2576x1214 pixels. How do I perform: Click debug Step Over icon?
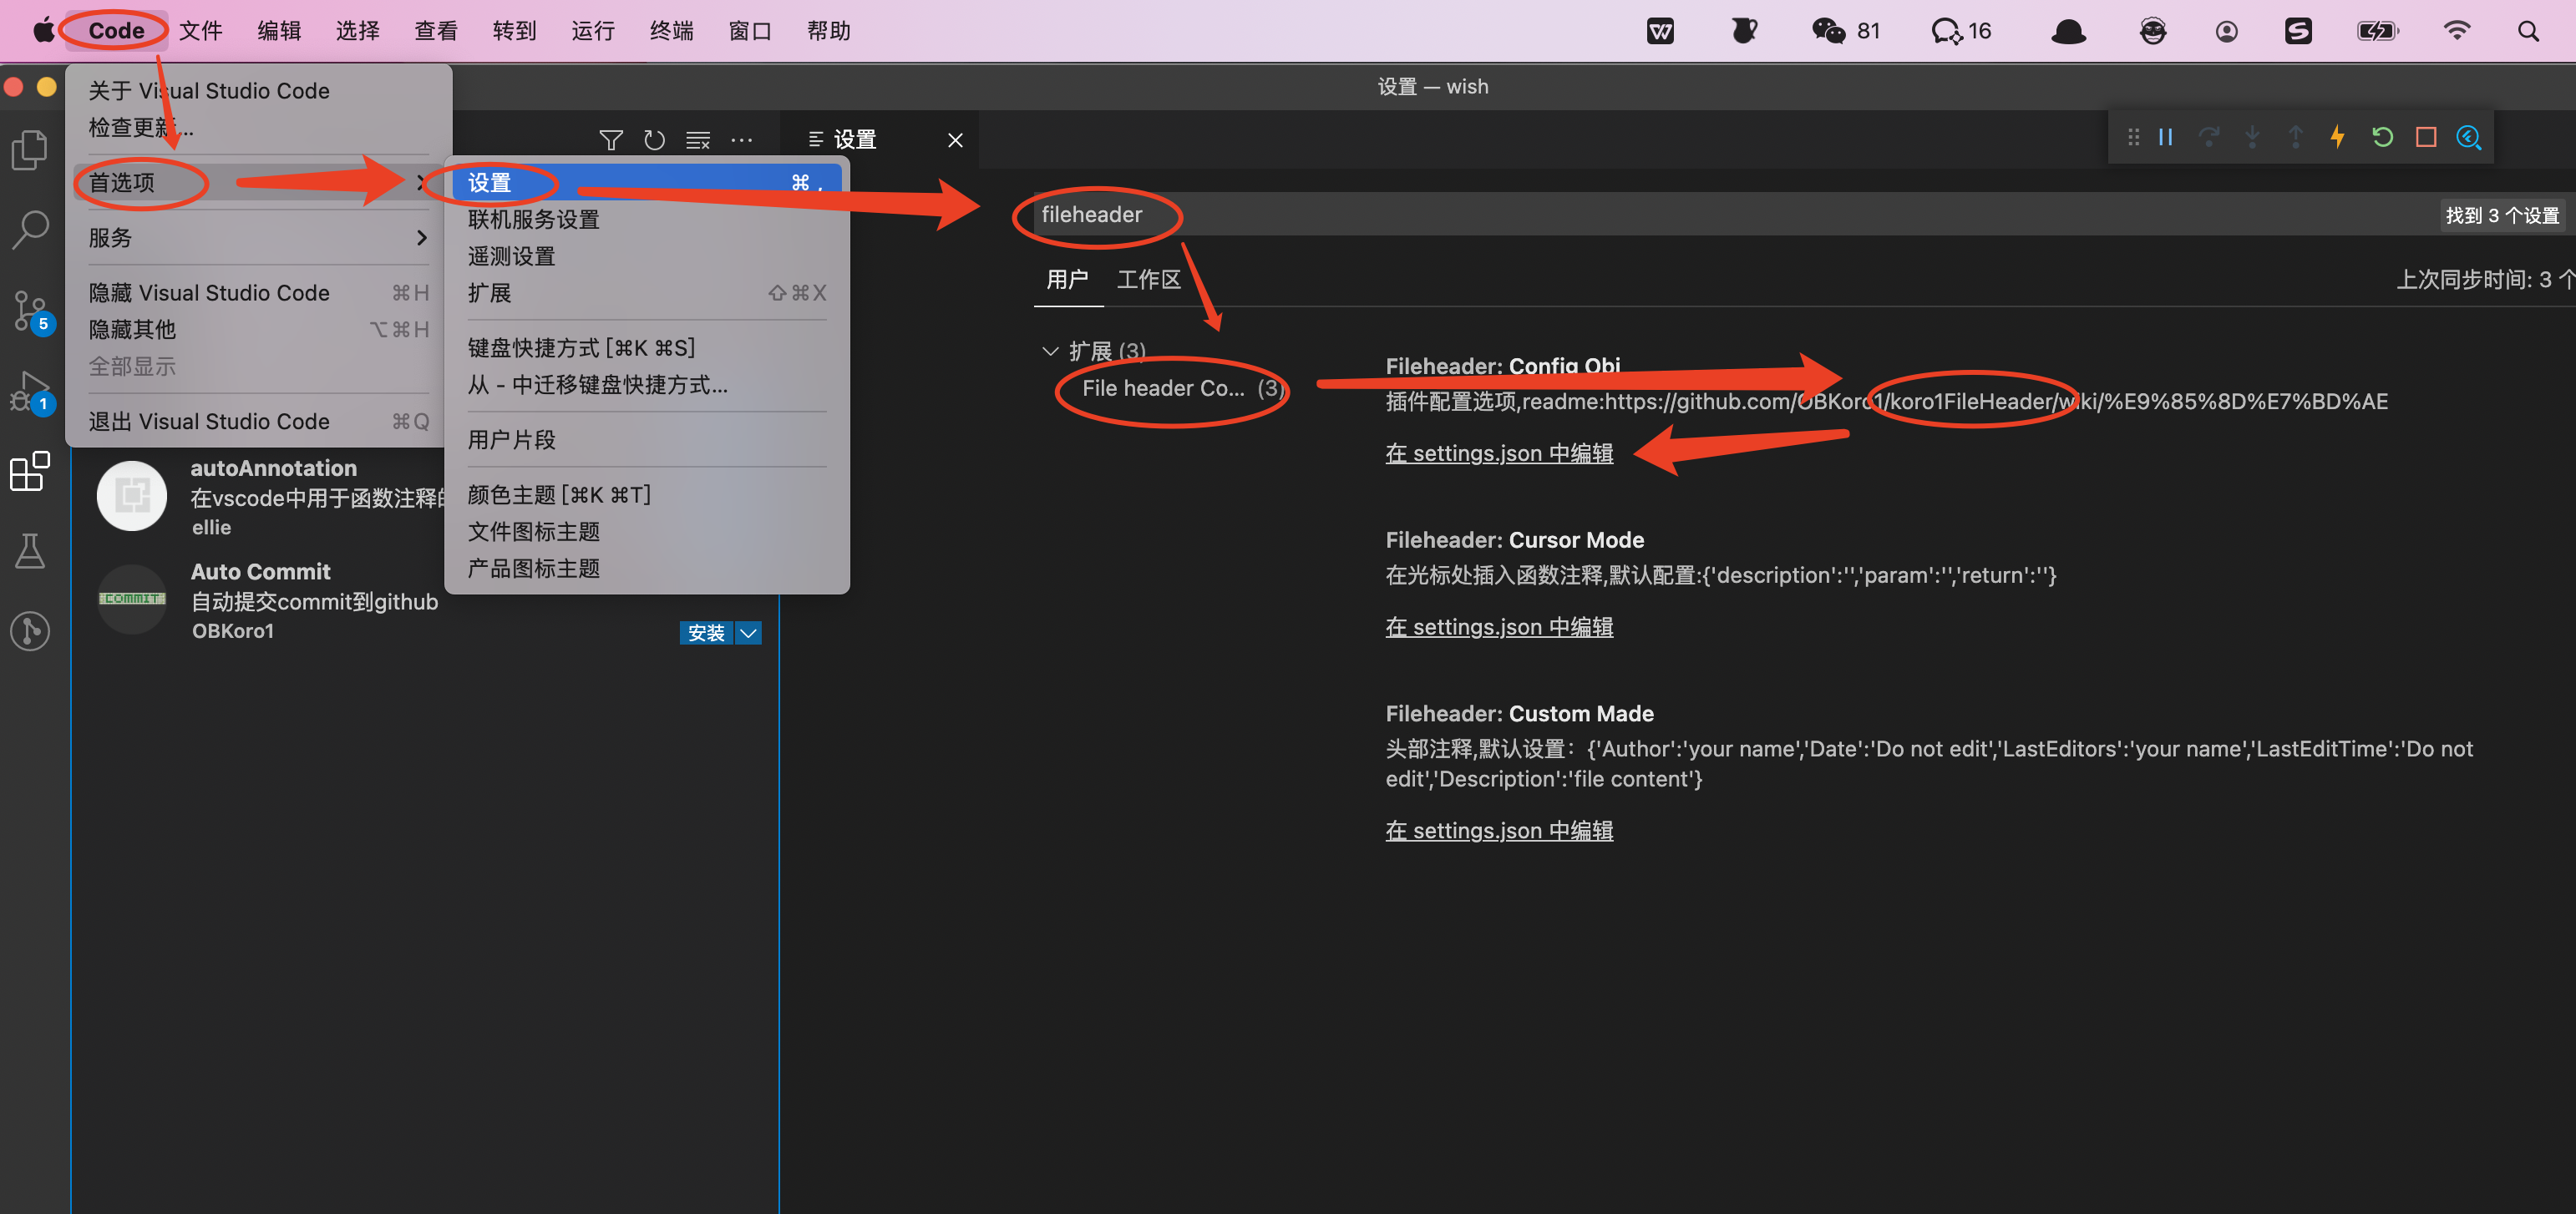(x=2209, y=137)
